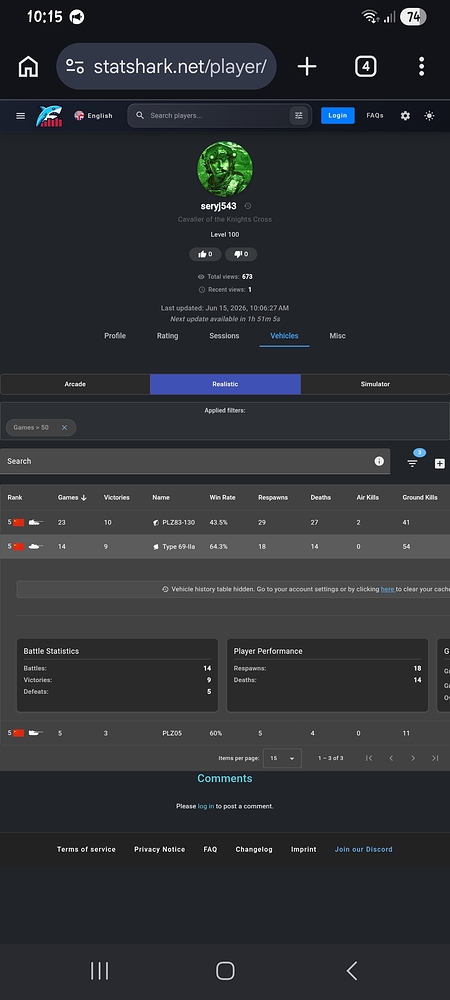The width and height of the screenshot is (450, 1000).
Task: Click the add columns plus icon
Action: point(440,464)
